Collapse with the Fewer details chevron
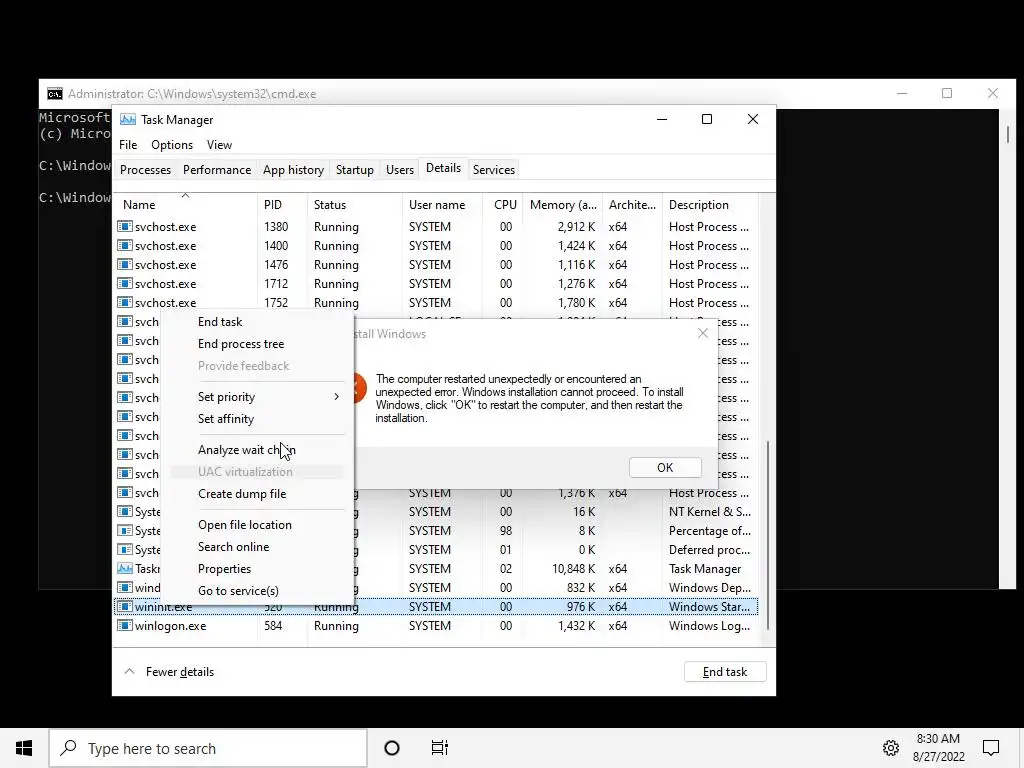 [x=129, y=671]
